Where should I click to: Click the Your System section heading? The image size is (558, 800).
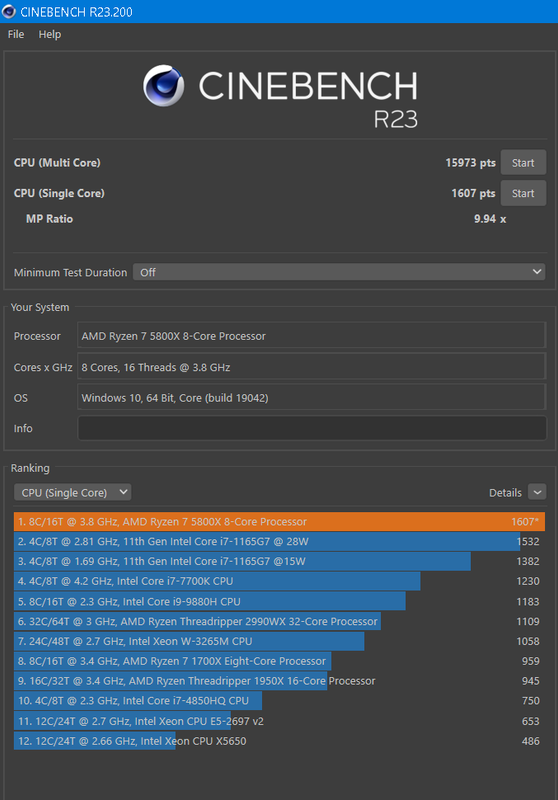[x=40, y=307]
